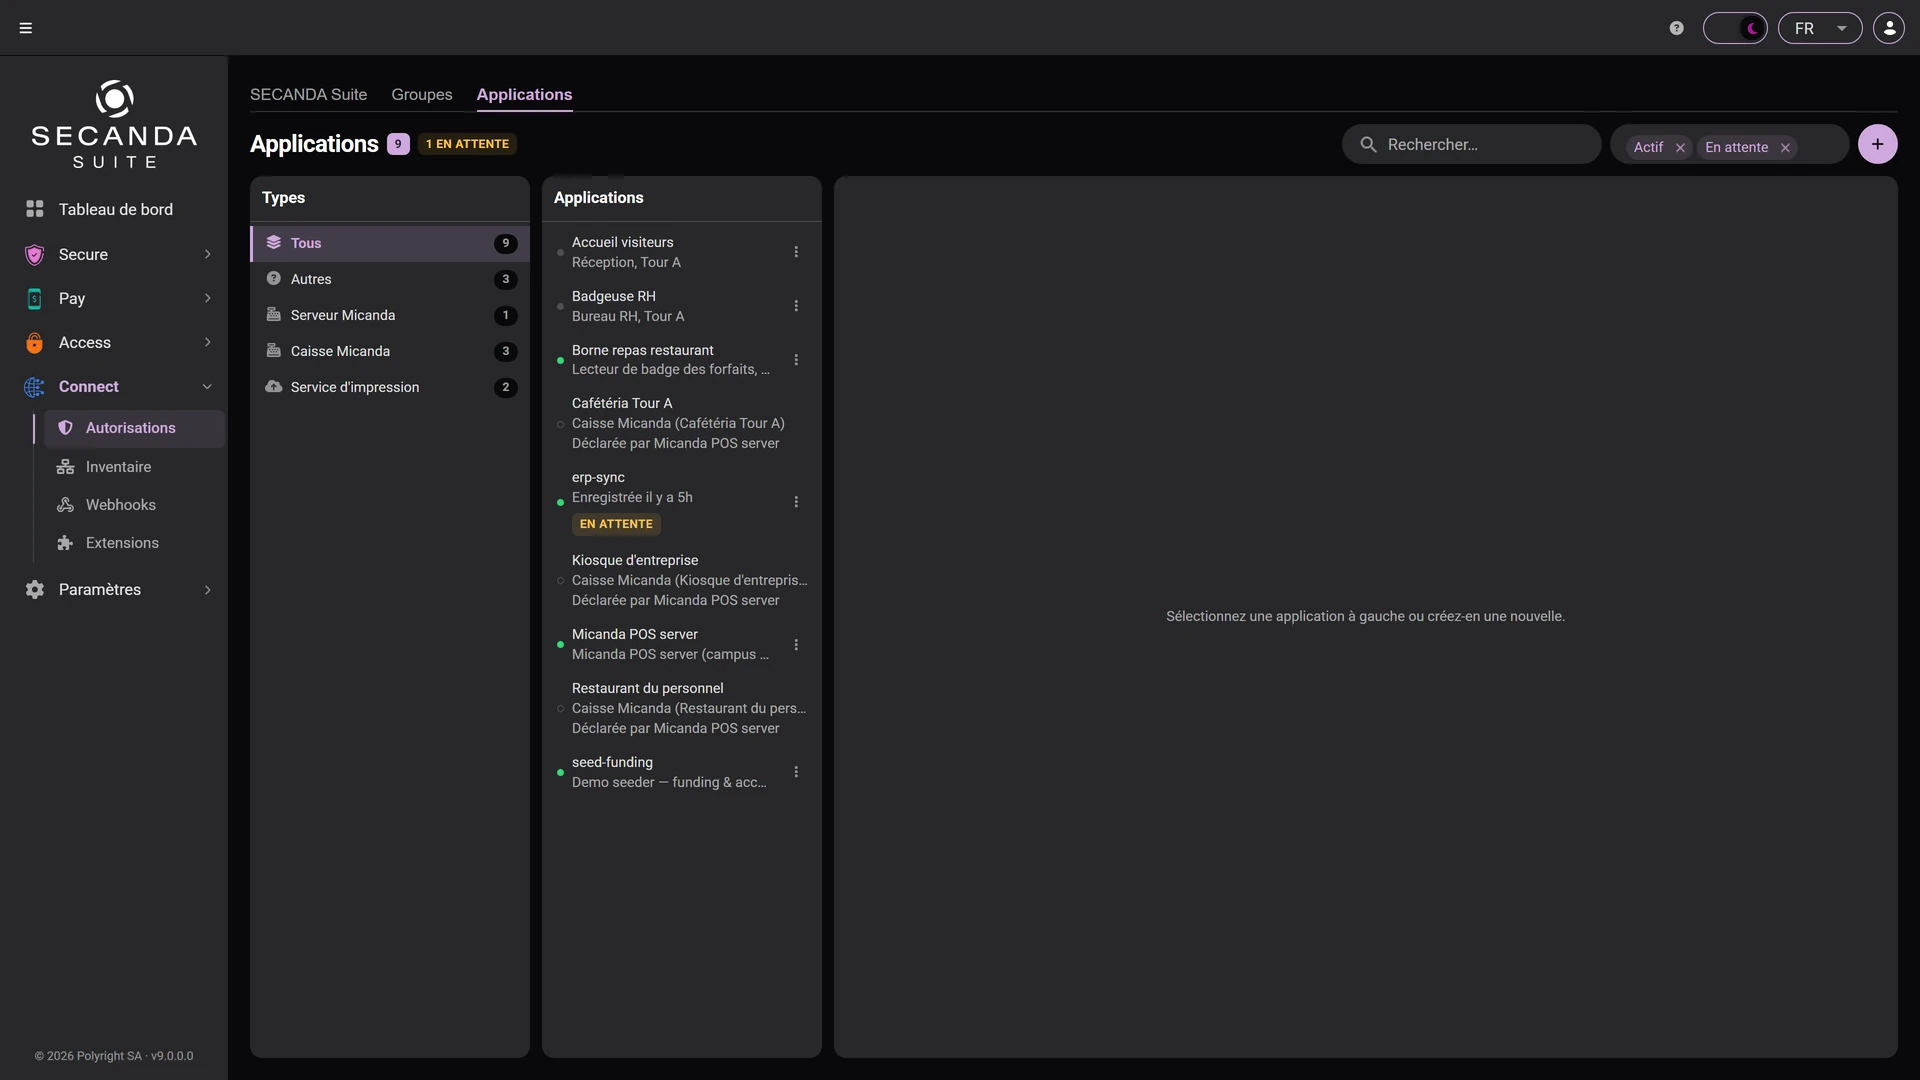Screen dimensions: 1920x1080
Task: Select Autorisations in the sidebar
Action: 134,428
